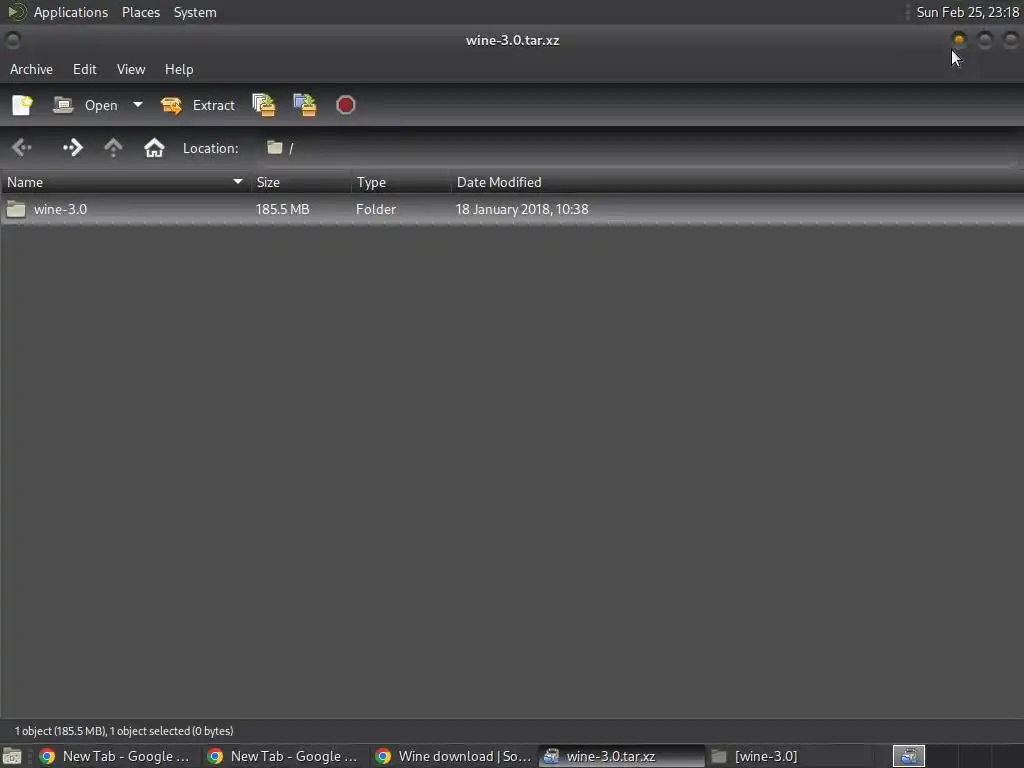Click the Add folder to archive icon

pyautogui.click(x=305, y=105)
